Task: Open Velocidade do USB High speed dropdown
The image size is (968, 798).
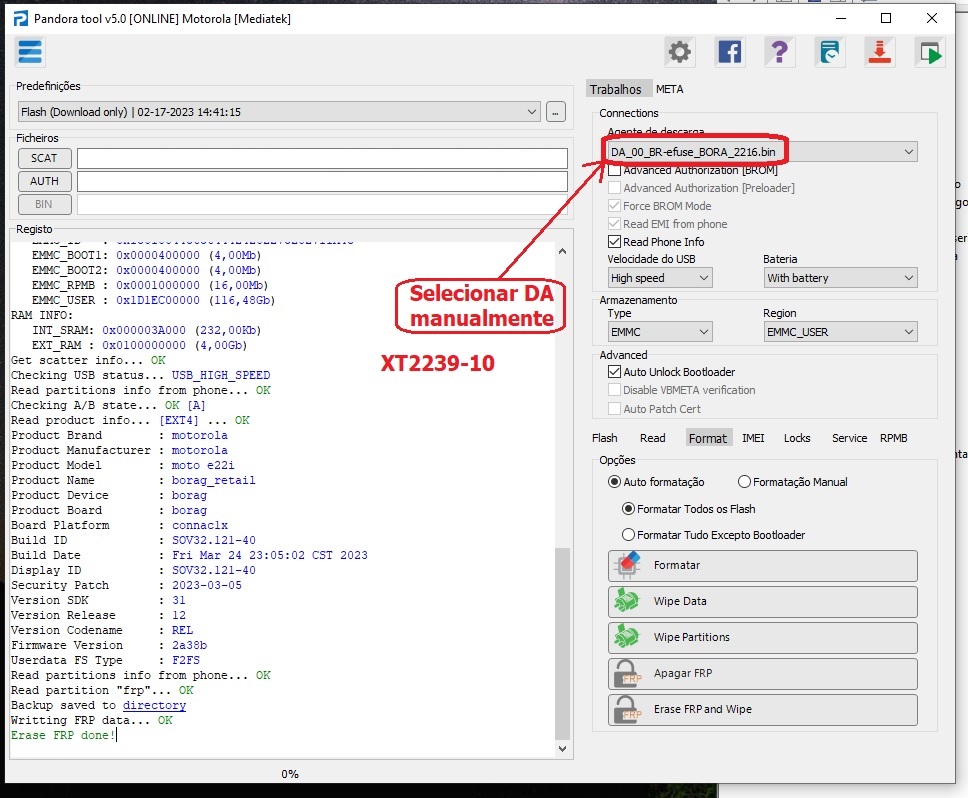Action: 660,278
